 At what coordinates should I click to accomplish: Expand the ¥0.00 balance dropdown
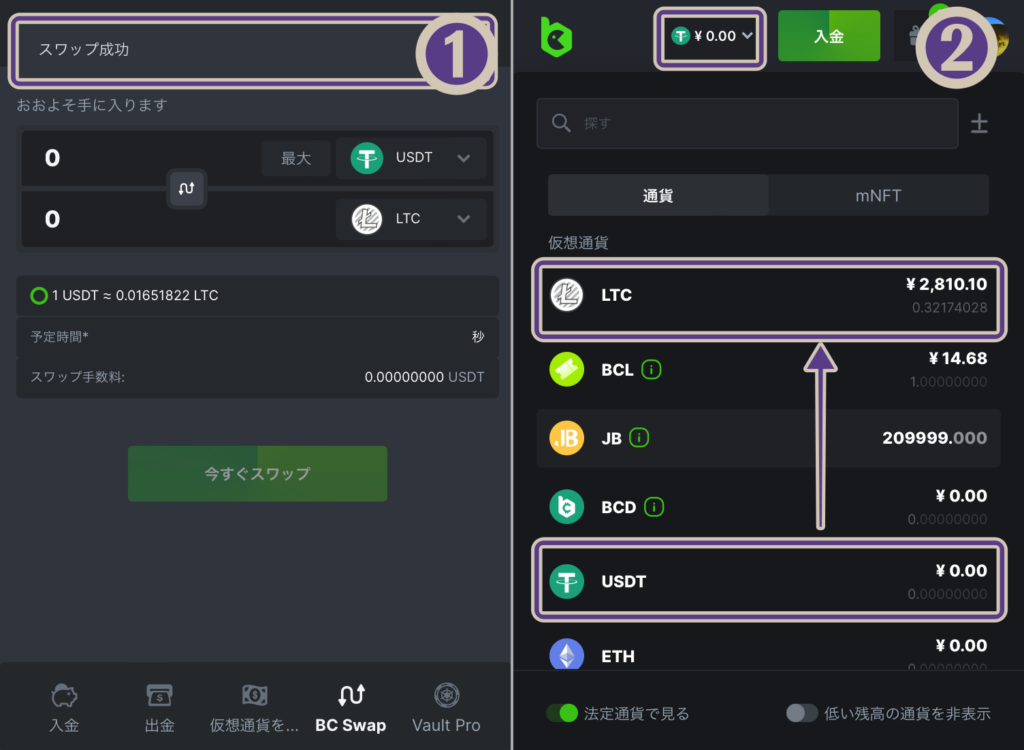711,37
